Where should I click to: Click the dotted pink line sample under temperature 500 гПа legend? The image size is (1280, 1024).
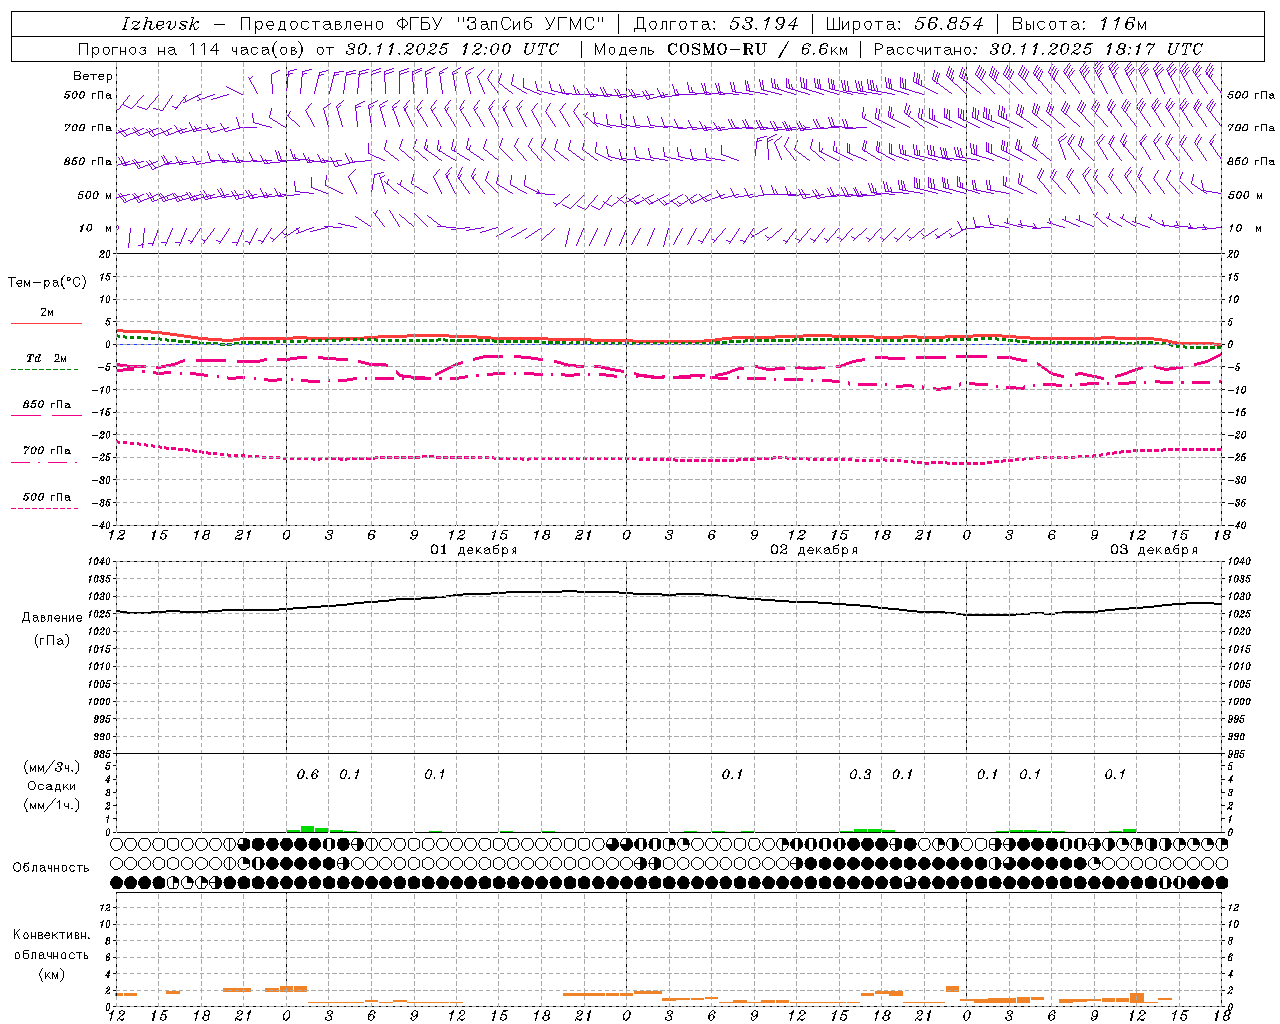pos(44,508)
